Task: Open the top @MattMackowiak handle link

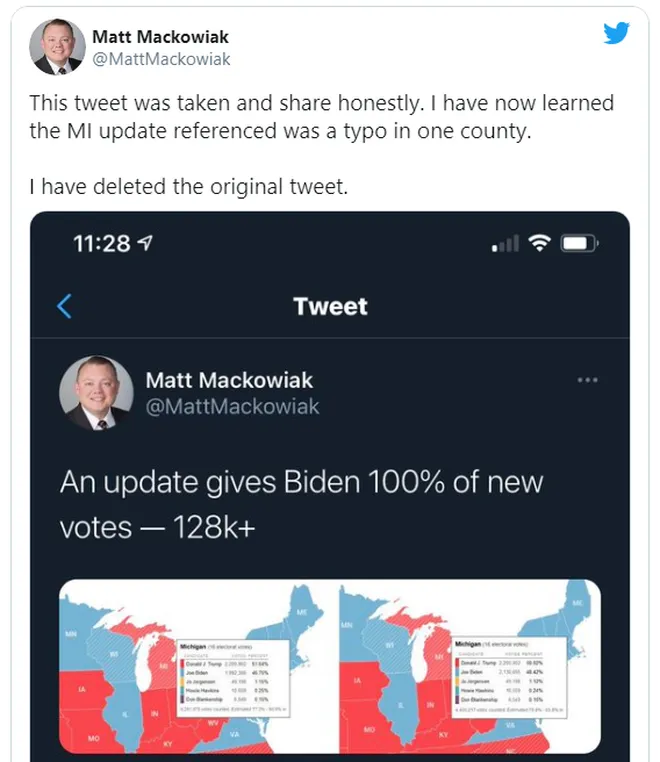Action: tap(161, 59)
